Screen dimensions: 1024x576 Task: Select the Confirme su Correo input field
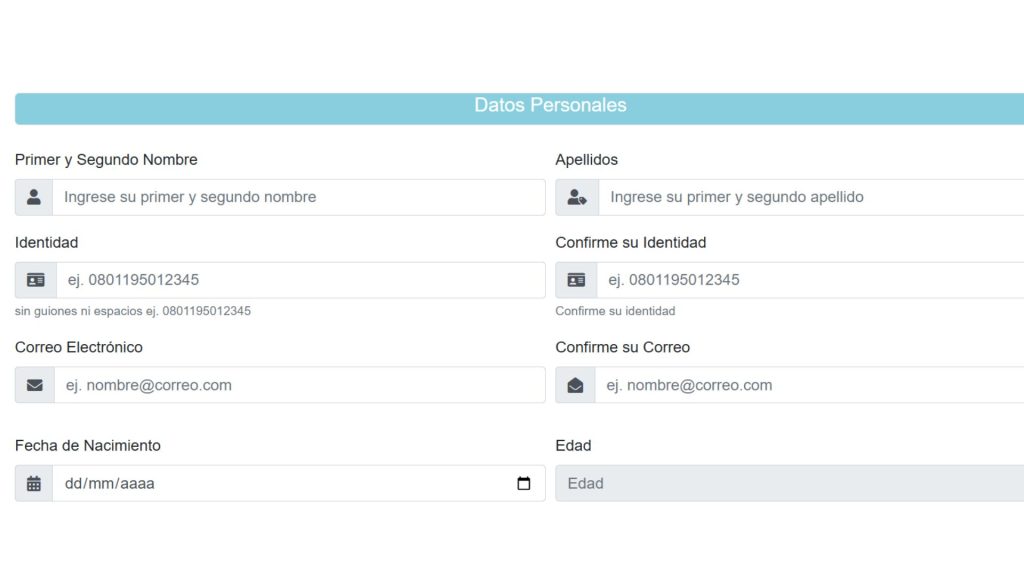[x=810, y=385]
